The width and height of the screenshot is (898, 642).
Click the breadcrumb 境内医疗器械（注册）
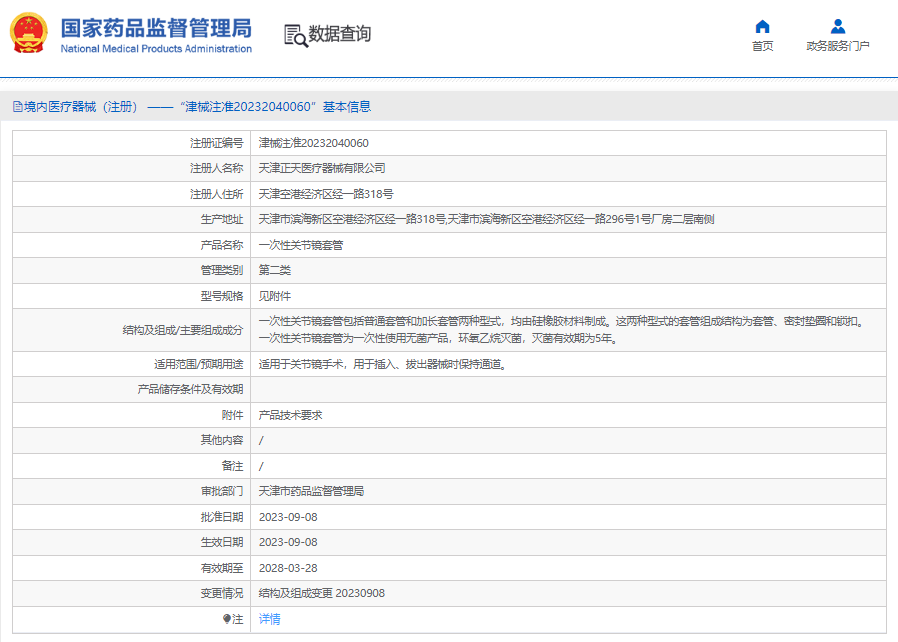(81, 107)
